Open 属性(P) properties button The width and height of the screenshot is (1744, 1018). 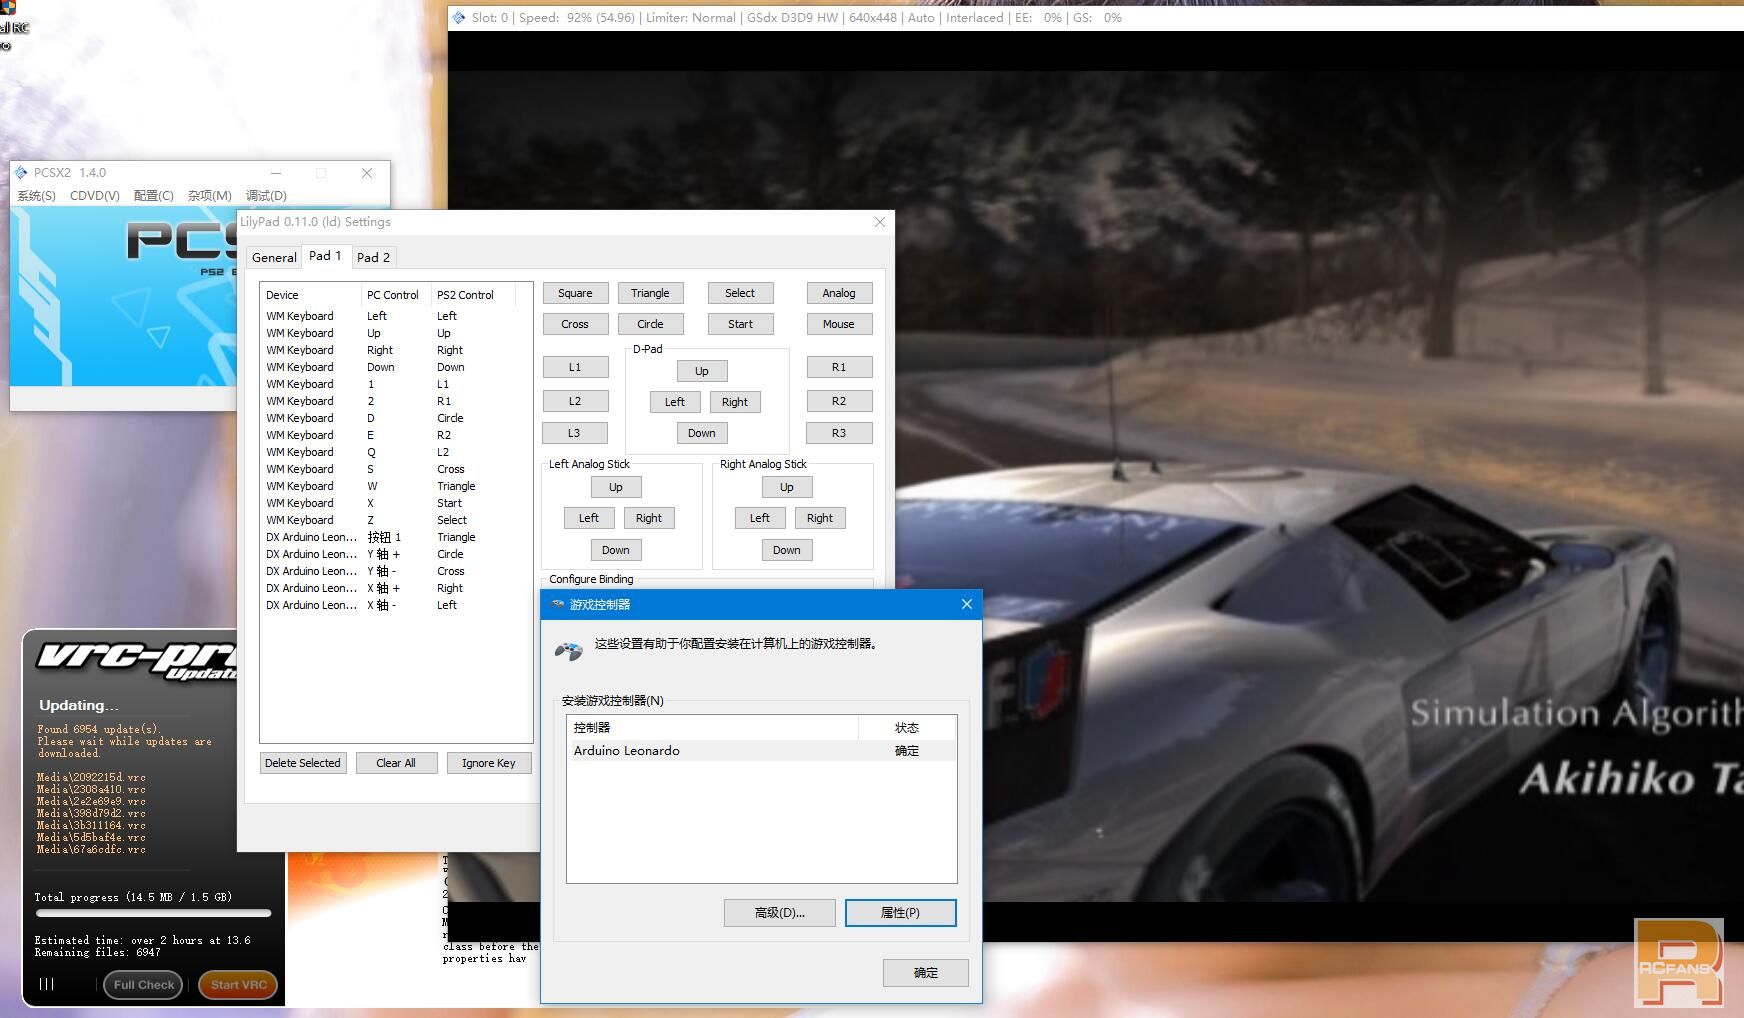[x=900, y=913]
